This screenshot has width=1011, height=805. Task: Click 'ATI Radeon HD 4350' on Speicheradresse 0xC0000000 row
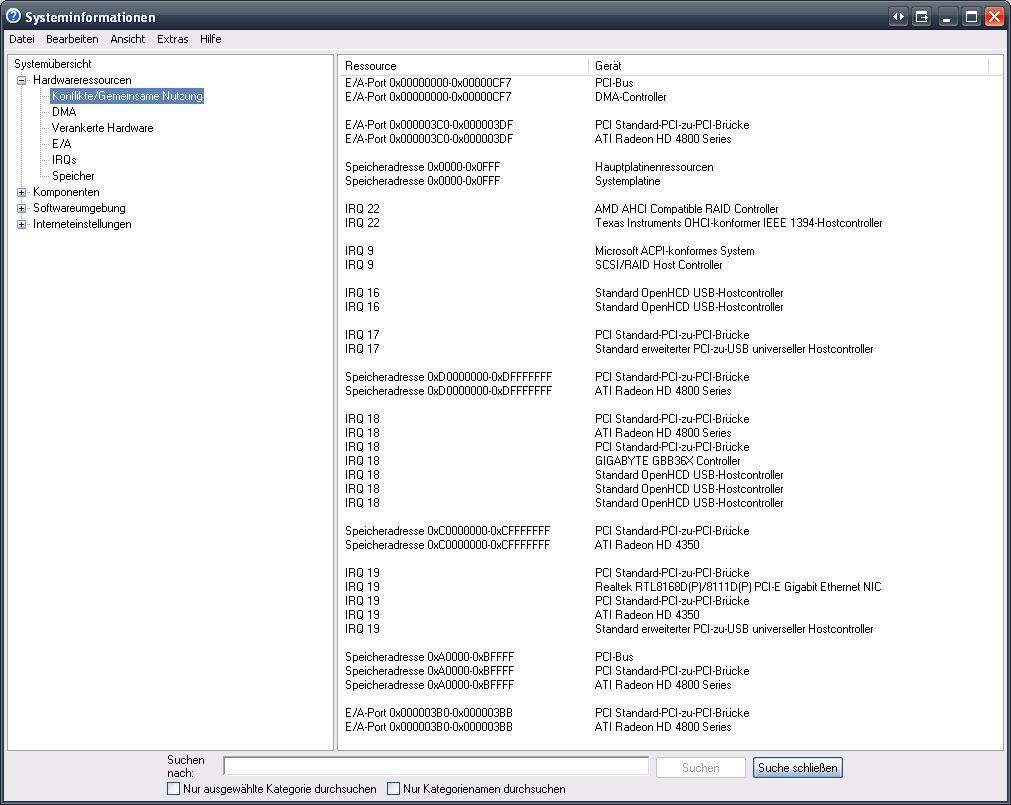click(x=647, y=545)
